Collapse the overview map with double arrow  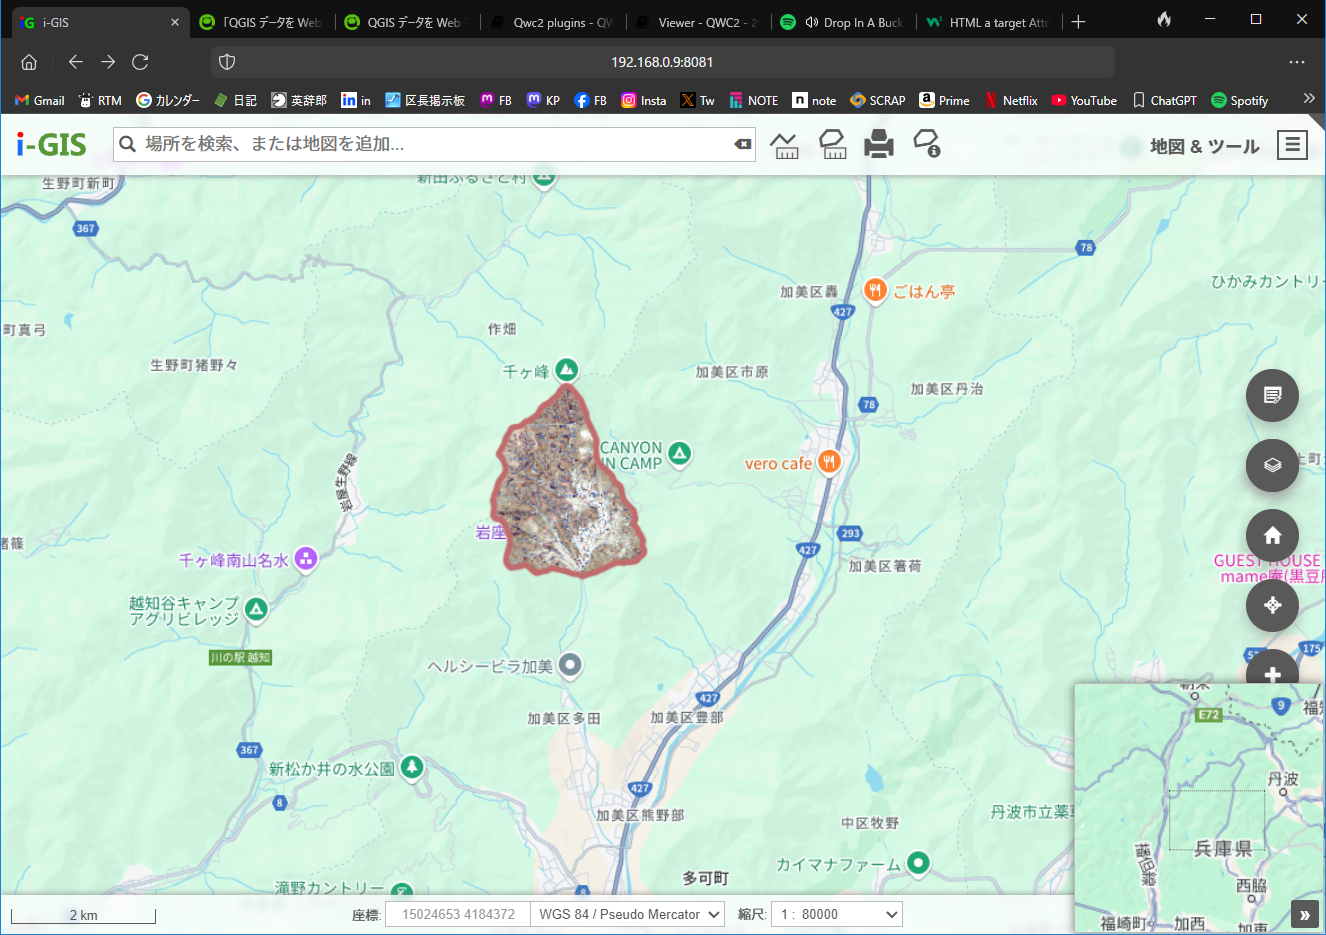pos(1304,914)
